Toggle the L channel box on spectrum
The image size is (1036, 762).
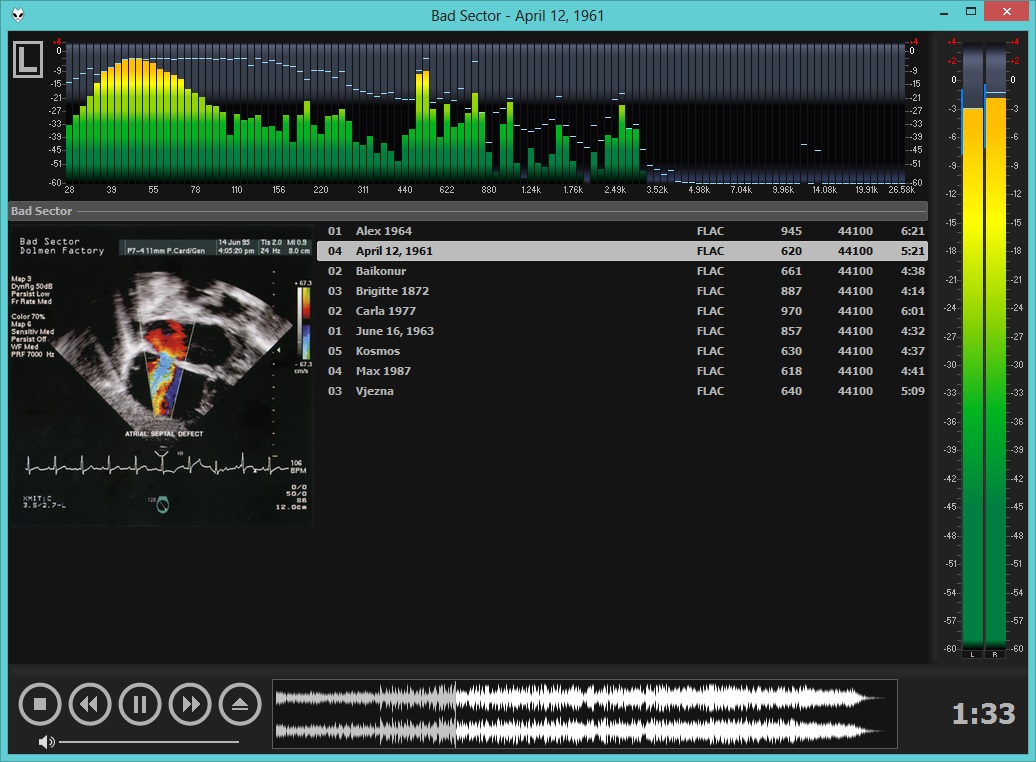[x=29, y=59]
